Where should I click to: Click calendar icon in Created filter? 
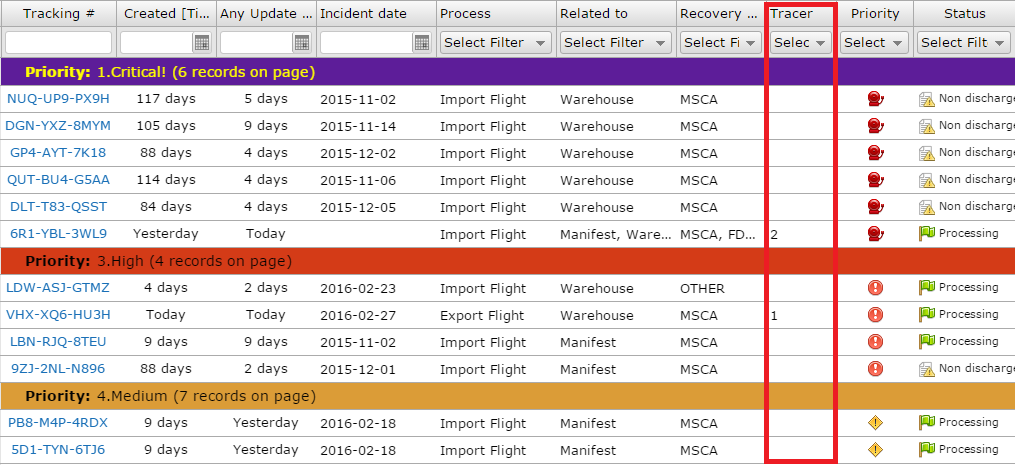[x=202, y=43]
